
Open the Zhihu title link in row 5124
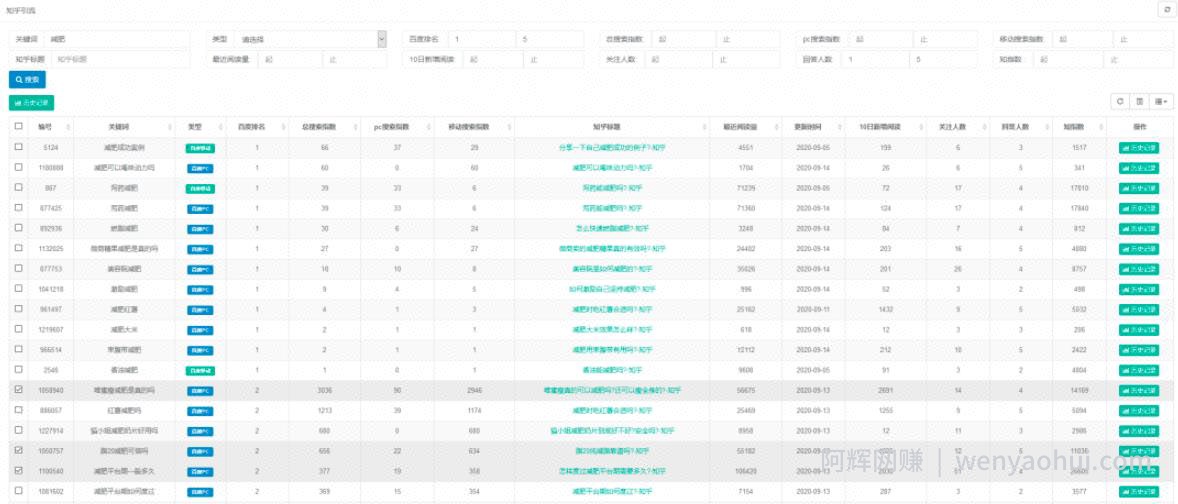[x=612, y=148]
